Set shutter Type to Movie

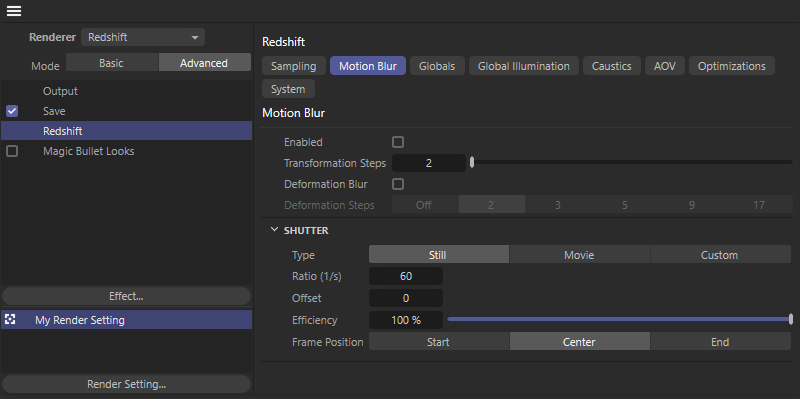click(579, 255)
